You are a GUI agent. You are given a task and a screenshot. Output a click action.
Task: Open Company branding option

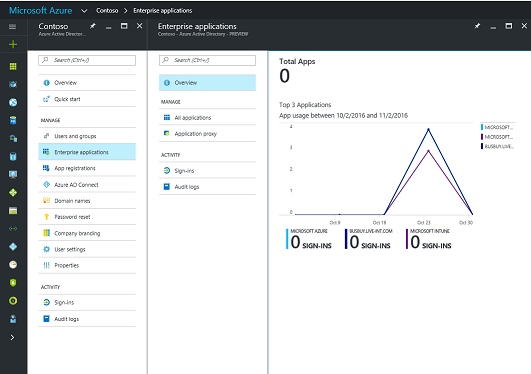(87, 233)
